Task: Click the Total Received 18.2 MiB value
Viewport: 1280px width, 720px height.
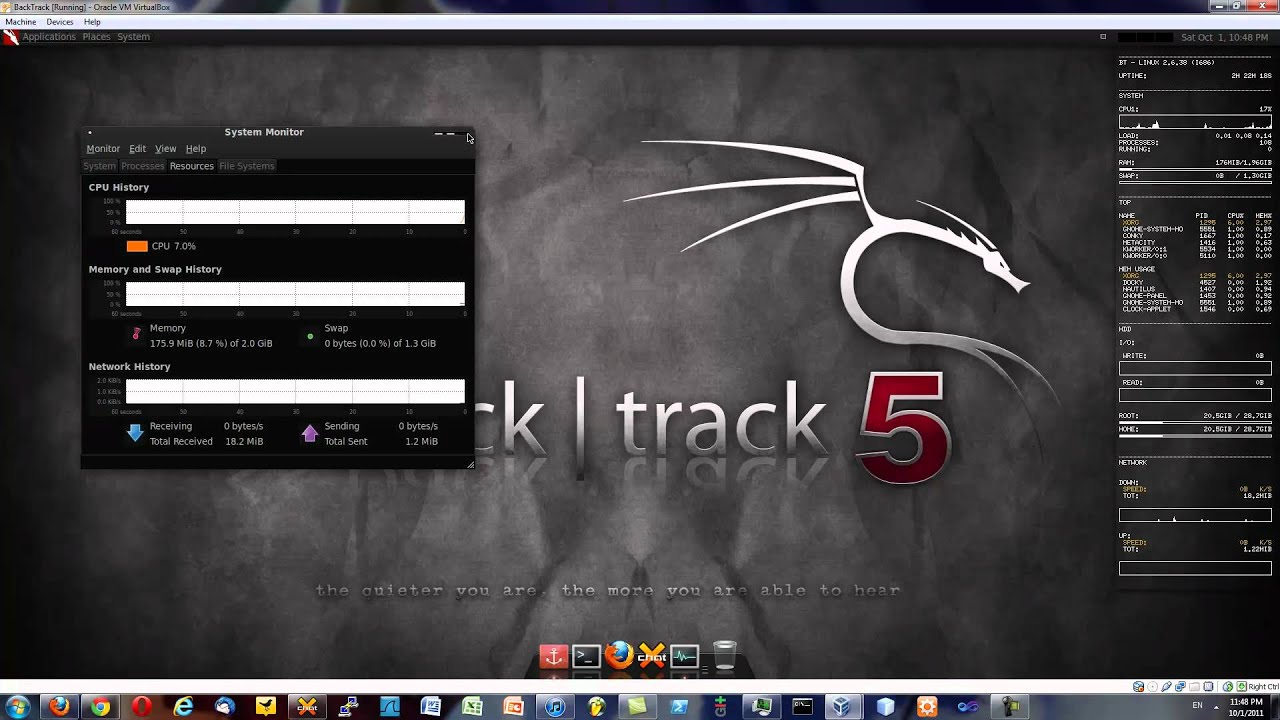Action: [x=244, y=441]
